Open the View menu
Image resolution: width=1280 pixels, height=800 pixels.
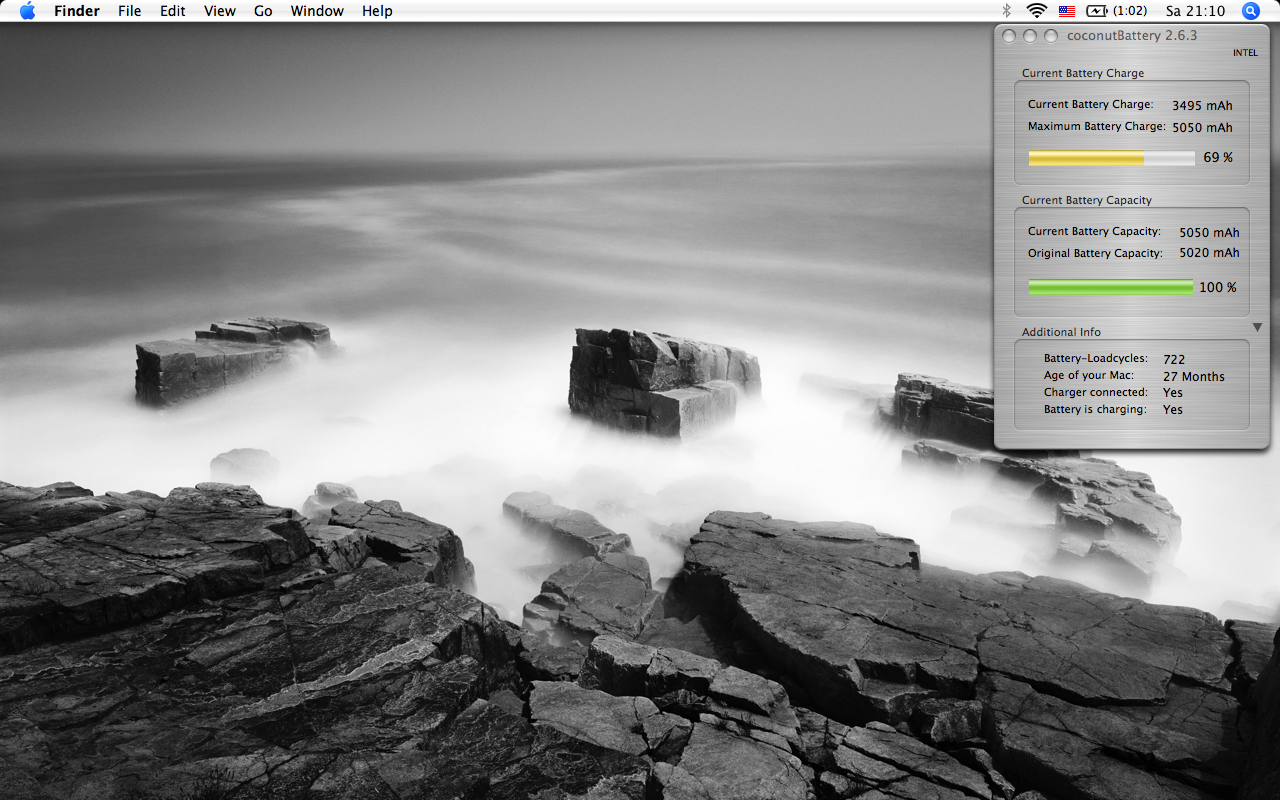coord(220,11)
